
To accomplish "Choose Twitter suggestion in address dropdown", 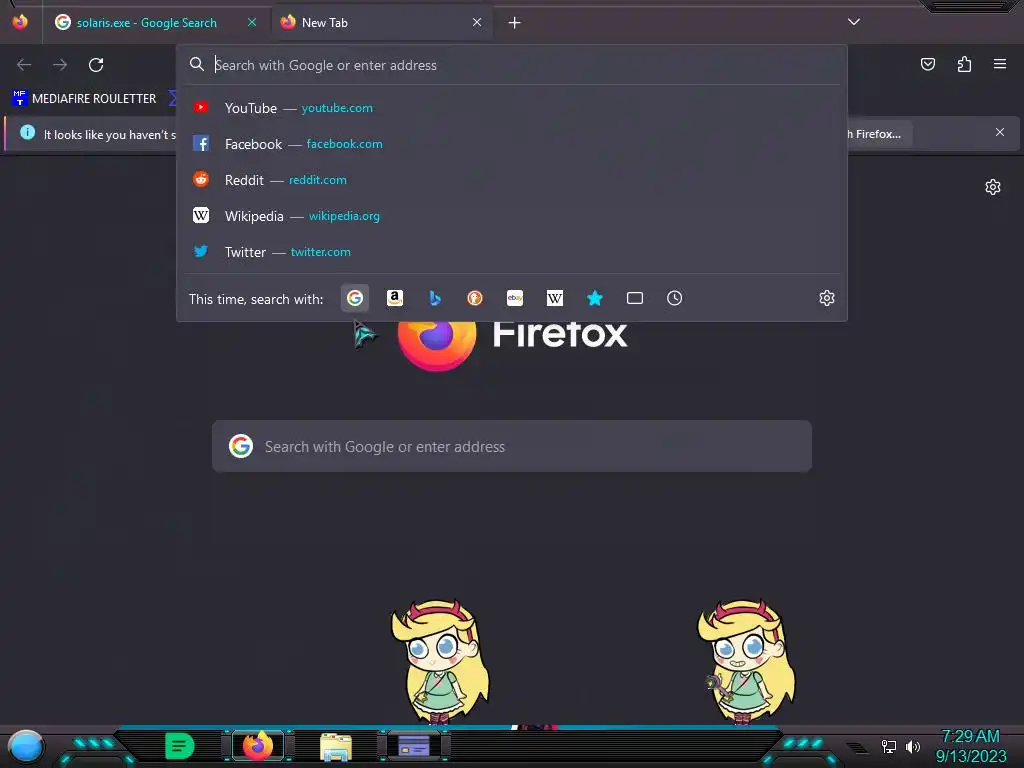I will point(512,251).
